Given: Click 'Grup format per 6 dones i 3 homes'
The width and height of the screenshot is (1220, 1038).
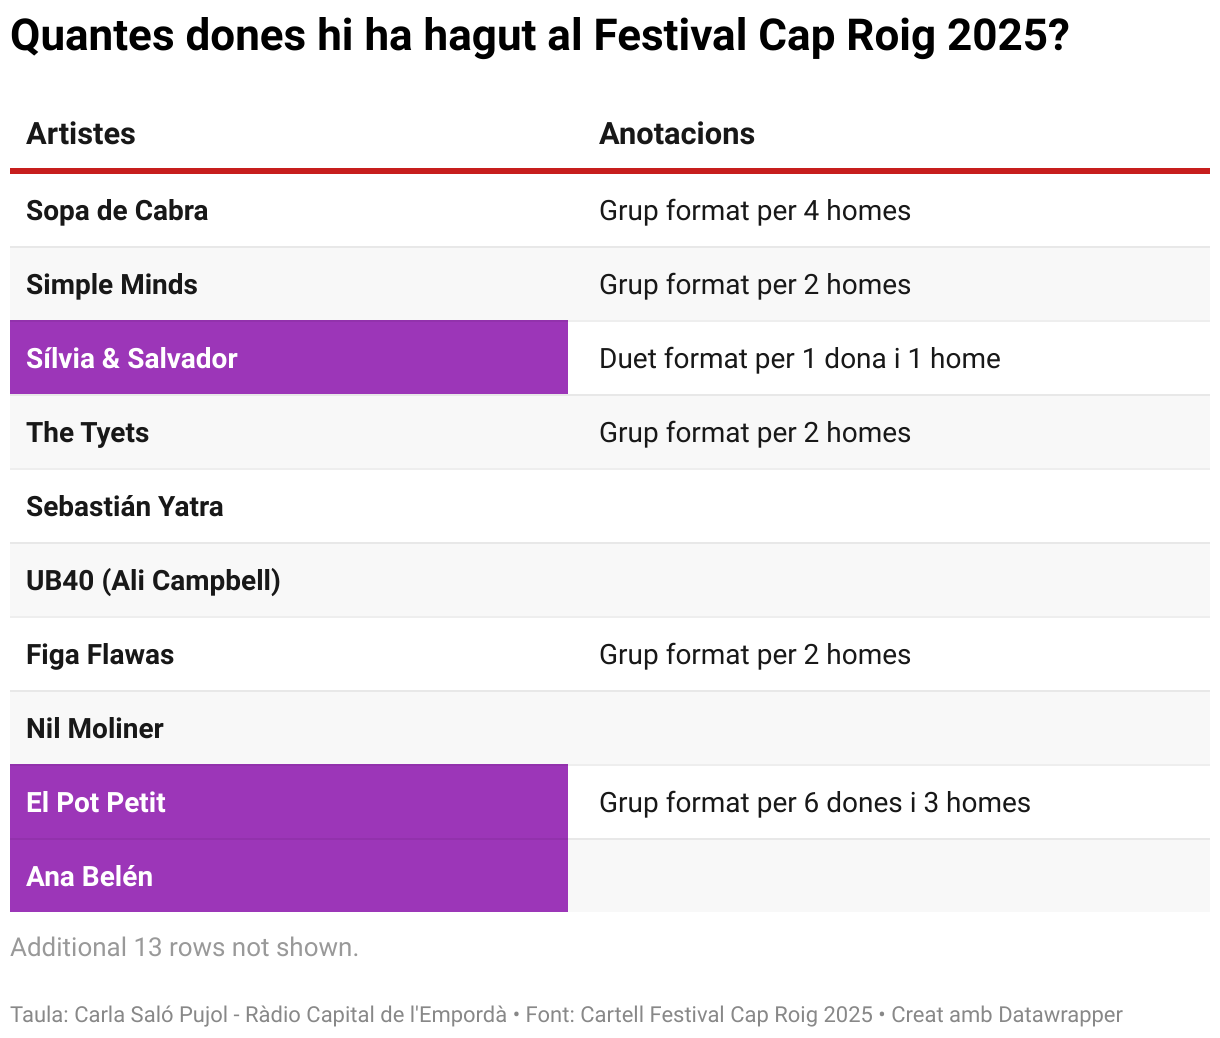Looking at the screenshot, I should pyautogui.click(x=815, y=803).
